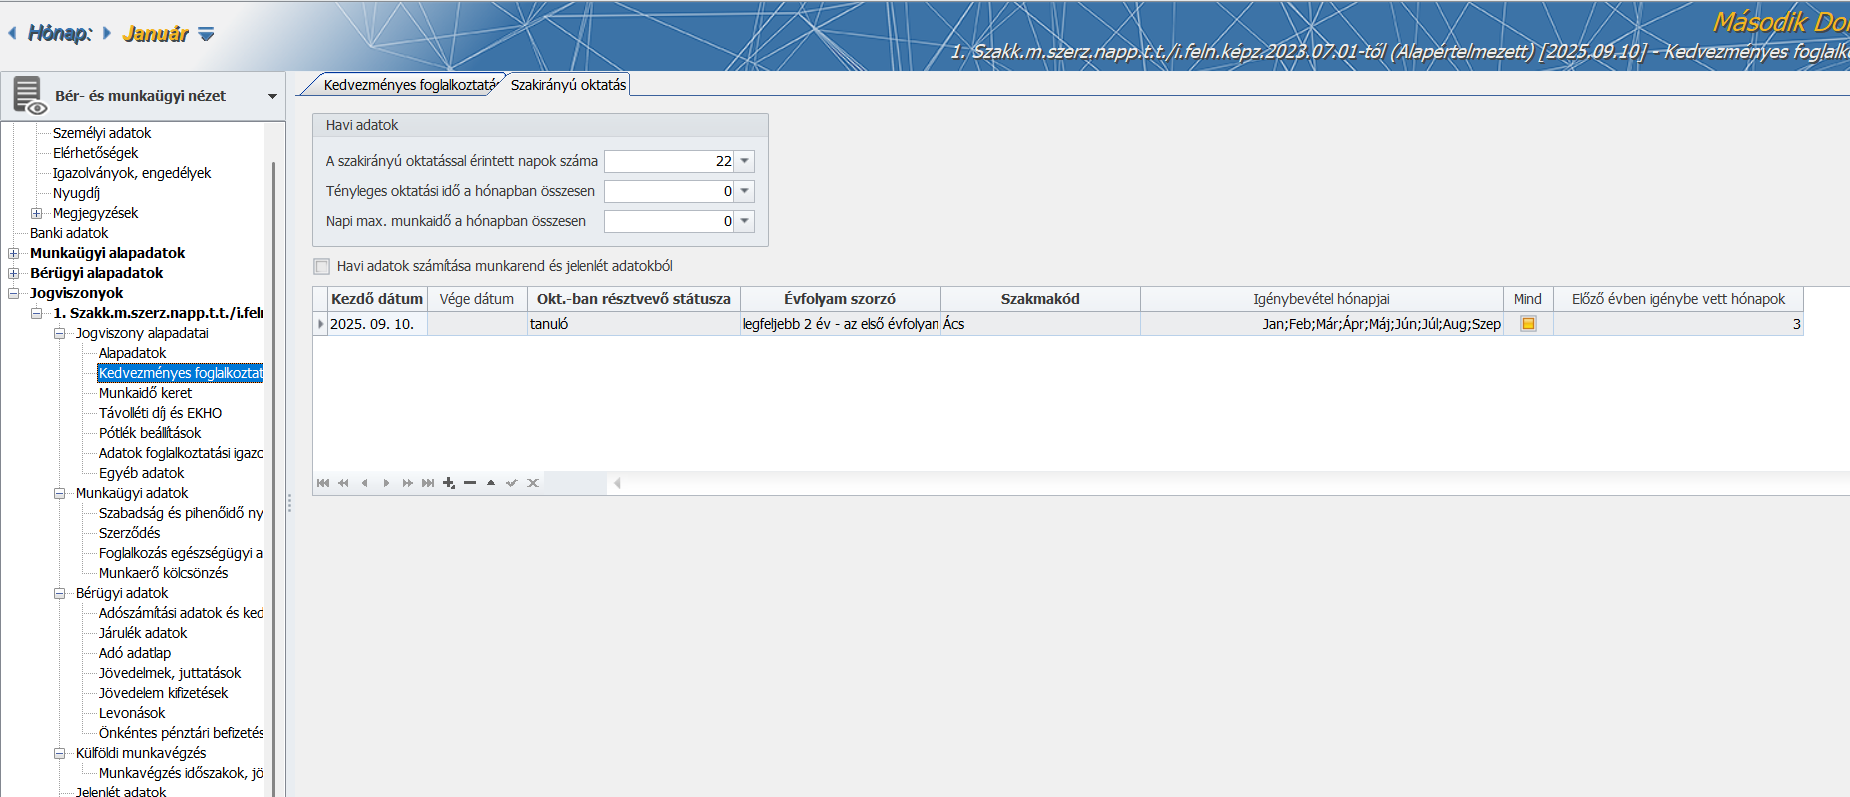Open Jövedelmek, juttatások item
The image size is (1850, 797).
click(170, 673)
